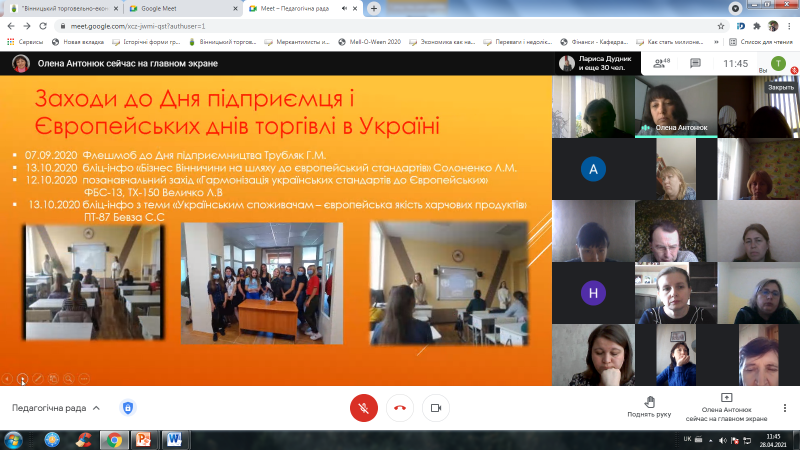The width and height of the screenshot is (800, 450).
Task: Click the zoom magnifier on slide controls
Action: (68, 379)
